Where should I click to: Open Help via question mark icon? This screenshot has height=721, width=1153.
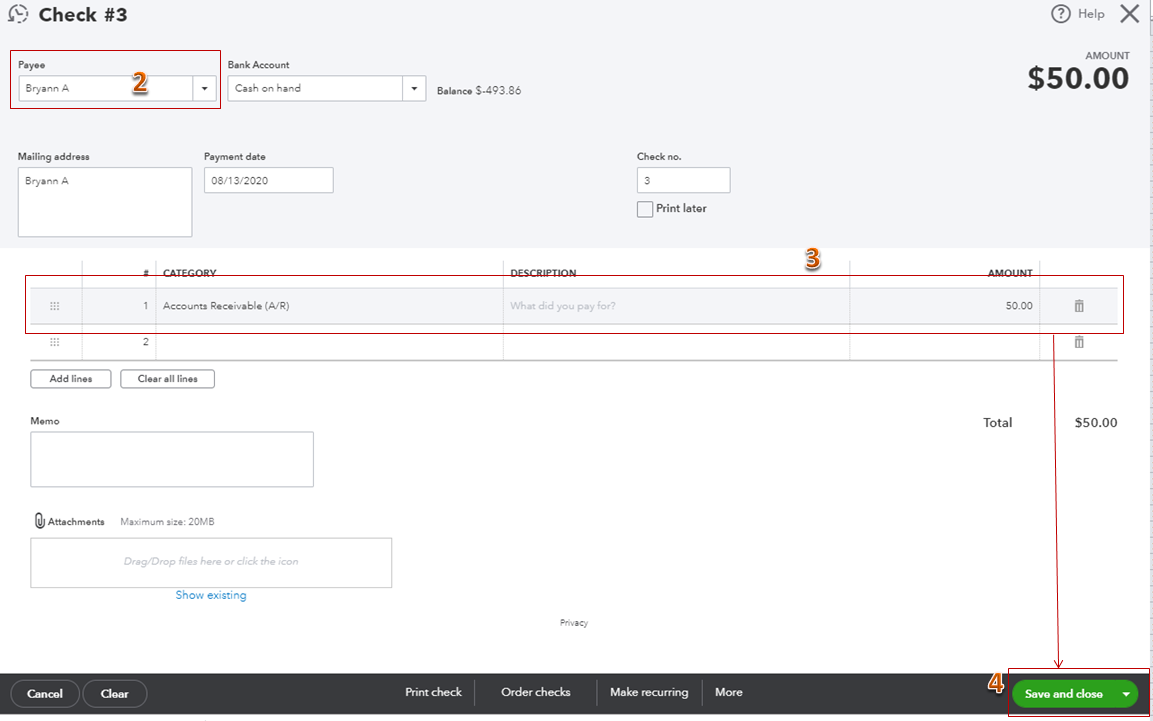(x=1061, y=14)
